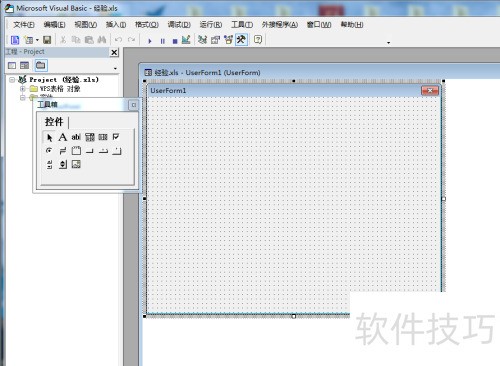The image size is (500, 366).
Task: Select the OptionButton control in toolbox
Action: click(49, 150)
